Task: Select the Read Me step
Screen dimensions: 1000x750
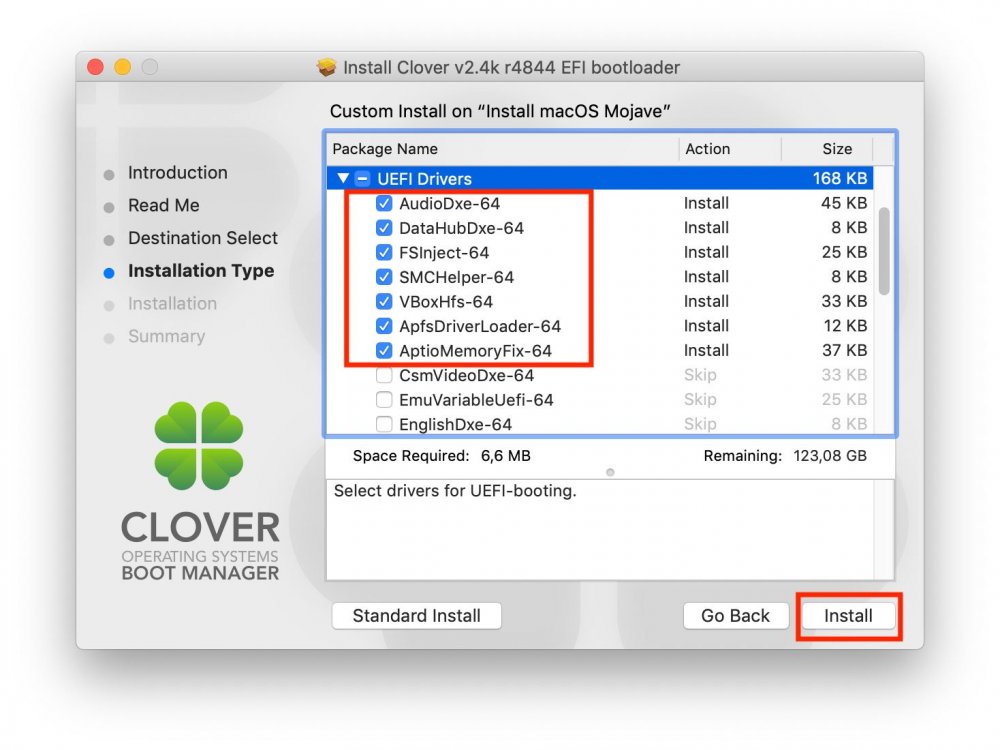Action: [x=163, y=205]
